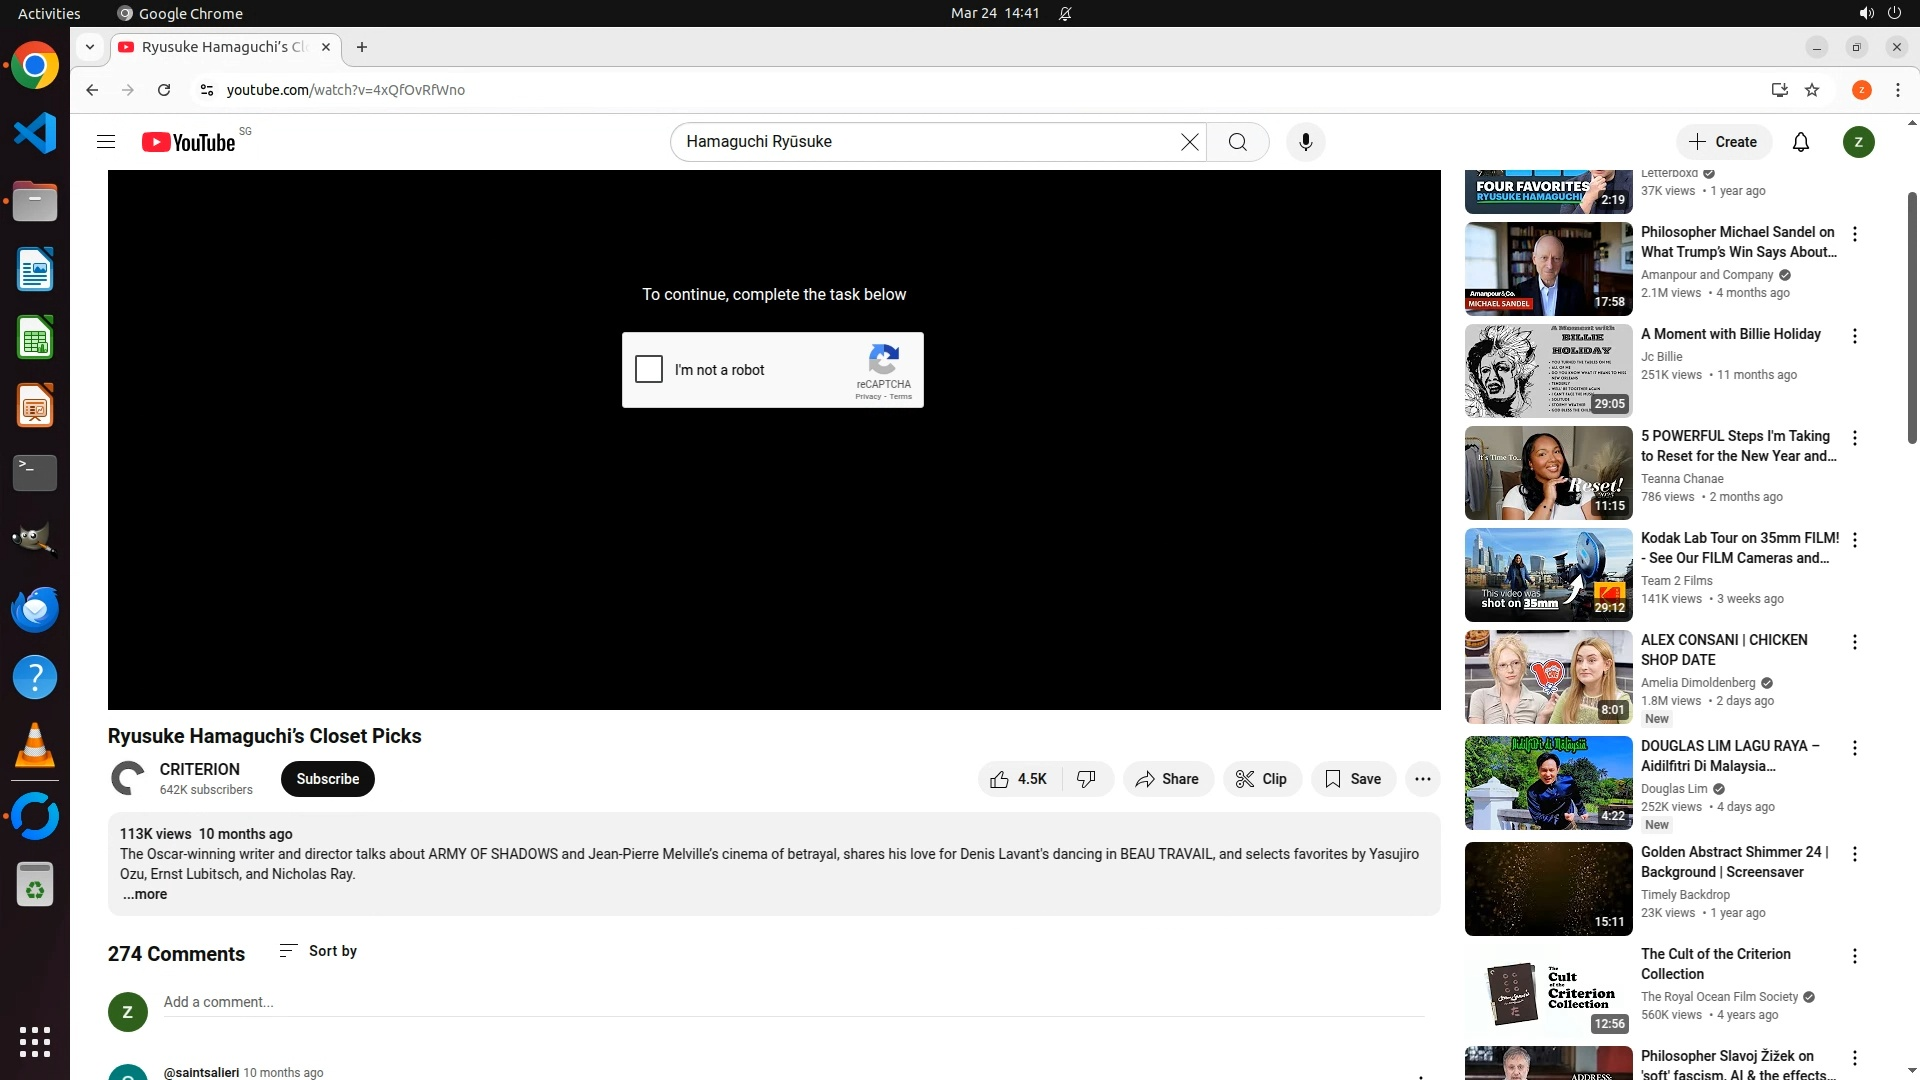The image size is (1920, 1080).
Task: Subscribe to the CRITERION channel
Action: tap(327, 779)
